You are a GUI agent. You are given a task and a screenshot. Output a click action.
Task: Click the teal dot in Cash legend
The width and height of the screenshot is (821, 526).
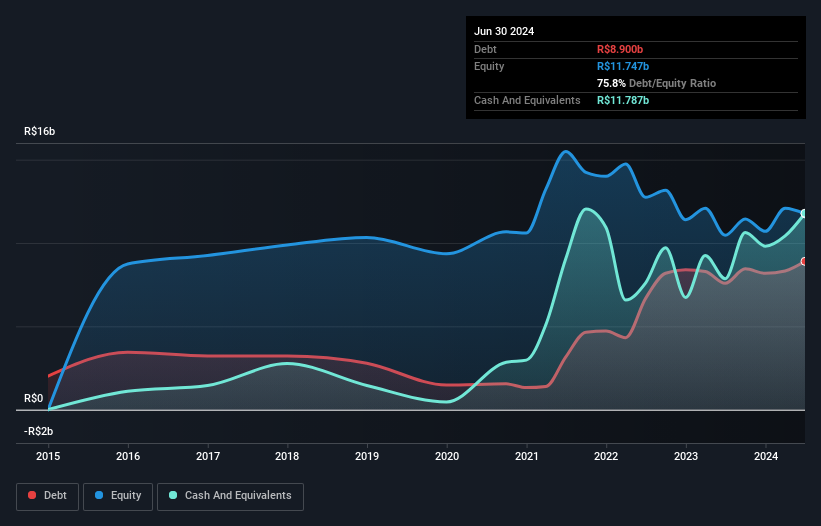click(173, 495)
